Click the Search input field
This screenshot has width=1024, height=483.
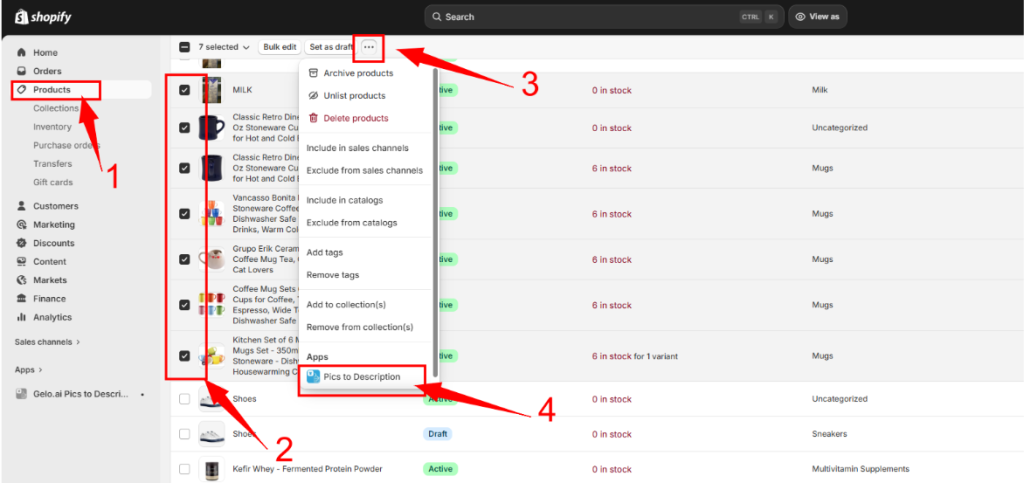(x=590, y=17)
